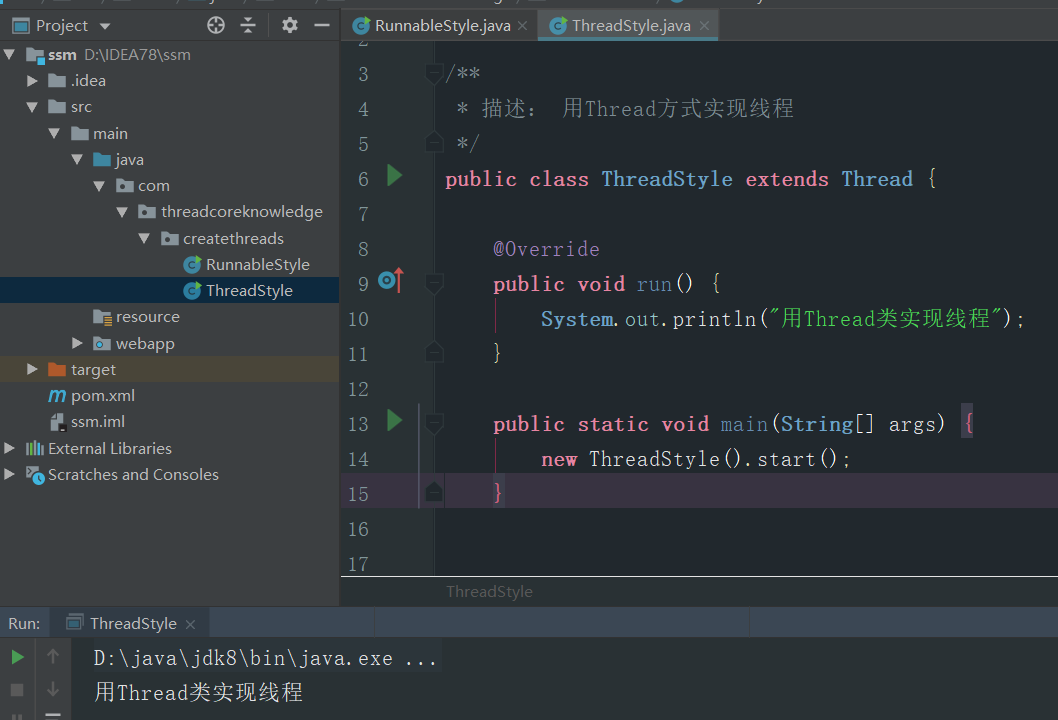Expand the .idea folder
The image size is (1058, 720).
(x=32, y=81)
